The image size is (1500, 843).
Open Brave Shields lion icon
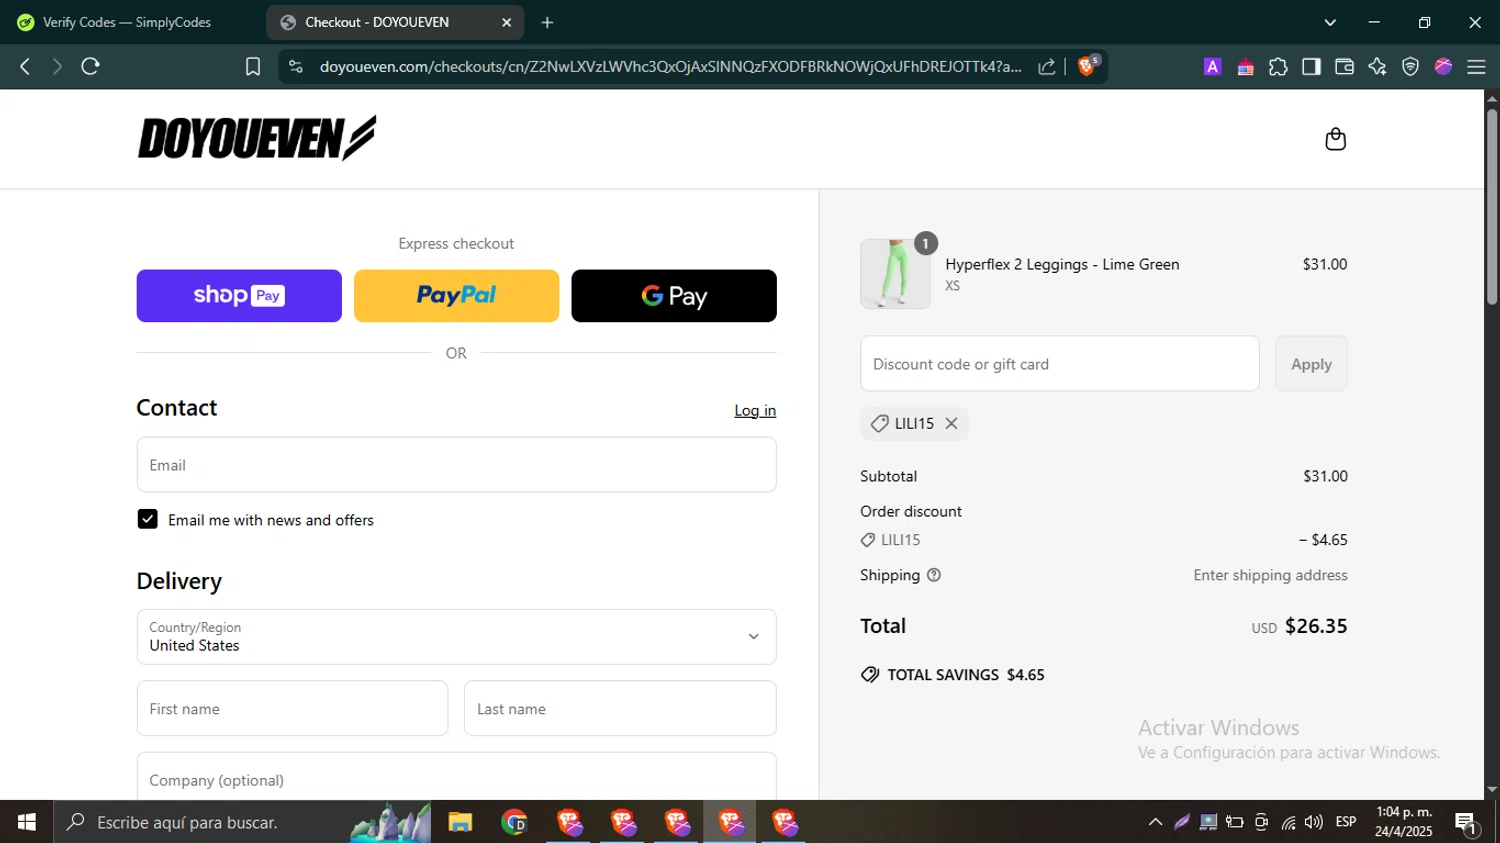pyautogui.click(x=1088, y=66)
